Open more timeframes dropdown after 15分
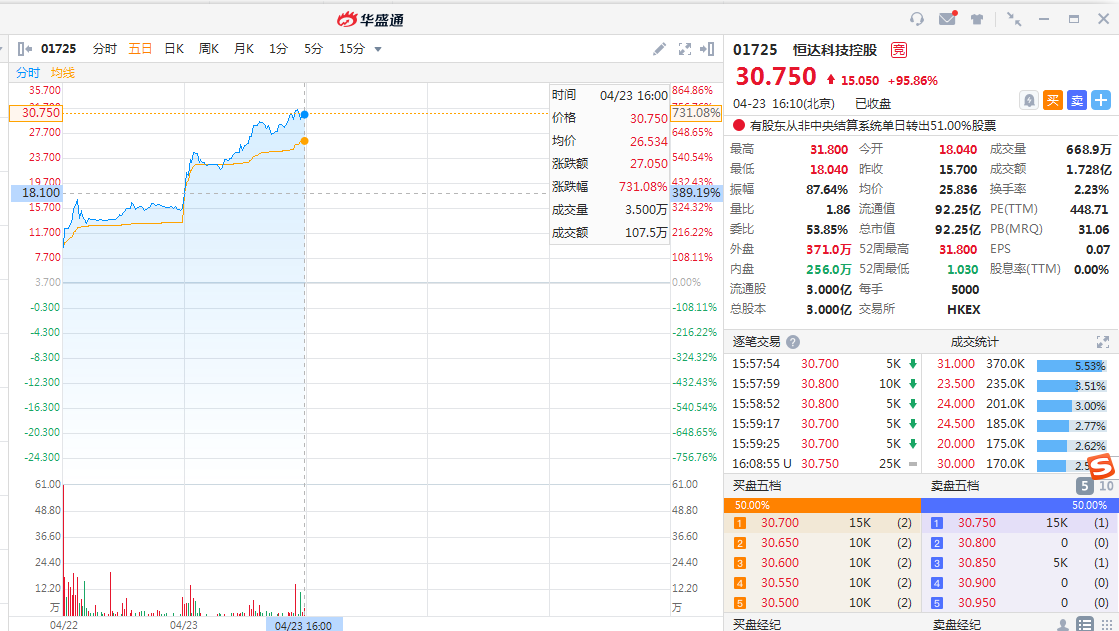The image size is (1119, 631). pos(378,49)
